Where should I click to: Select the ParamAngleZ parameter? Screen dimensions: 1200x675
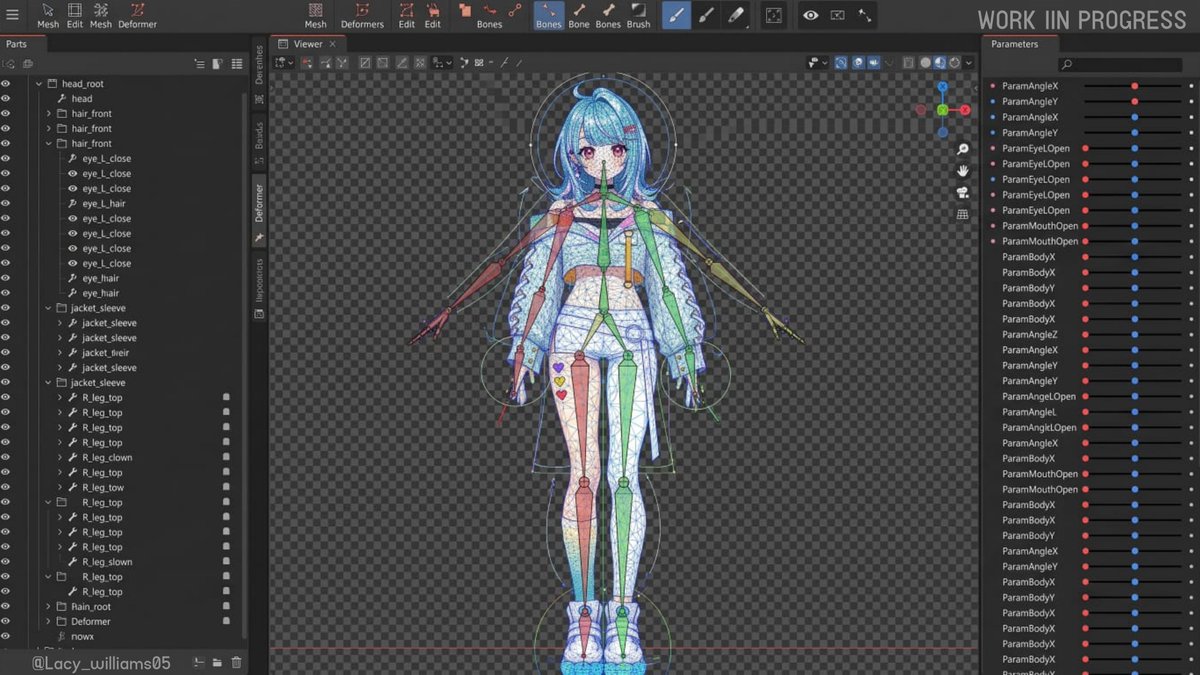(1030, 335)
